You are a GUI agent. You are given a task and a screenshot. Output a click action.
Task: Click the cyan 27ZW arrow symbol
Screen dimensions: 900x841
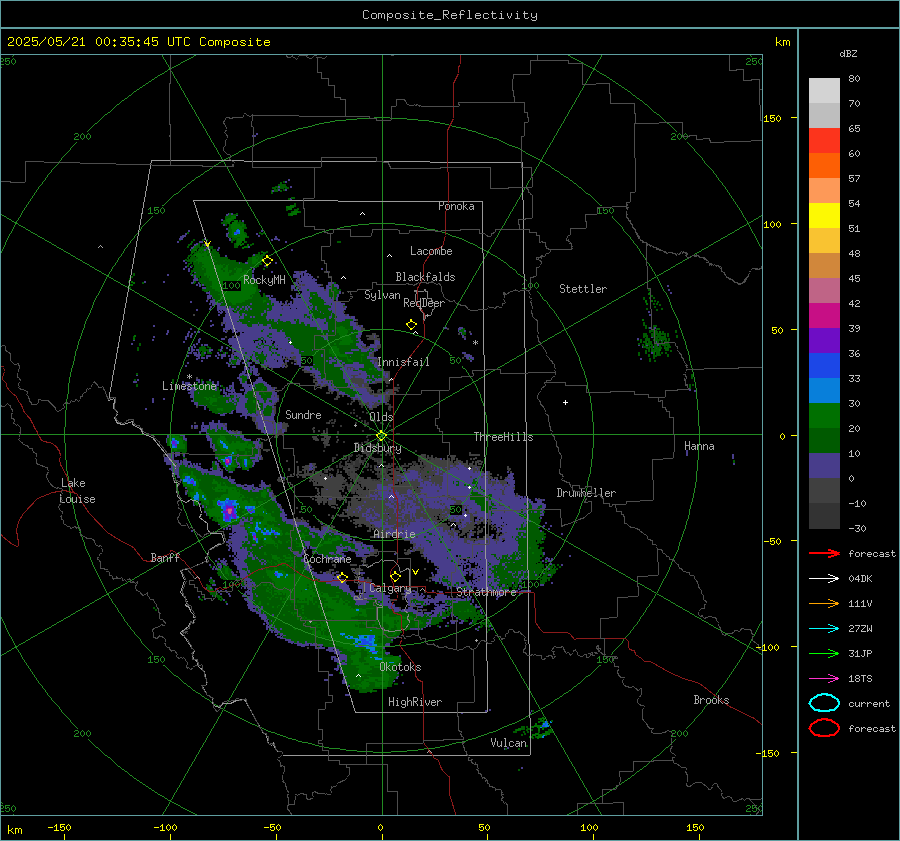(x=824, y=629)
